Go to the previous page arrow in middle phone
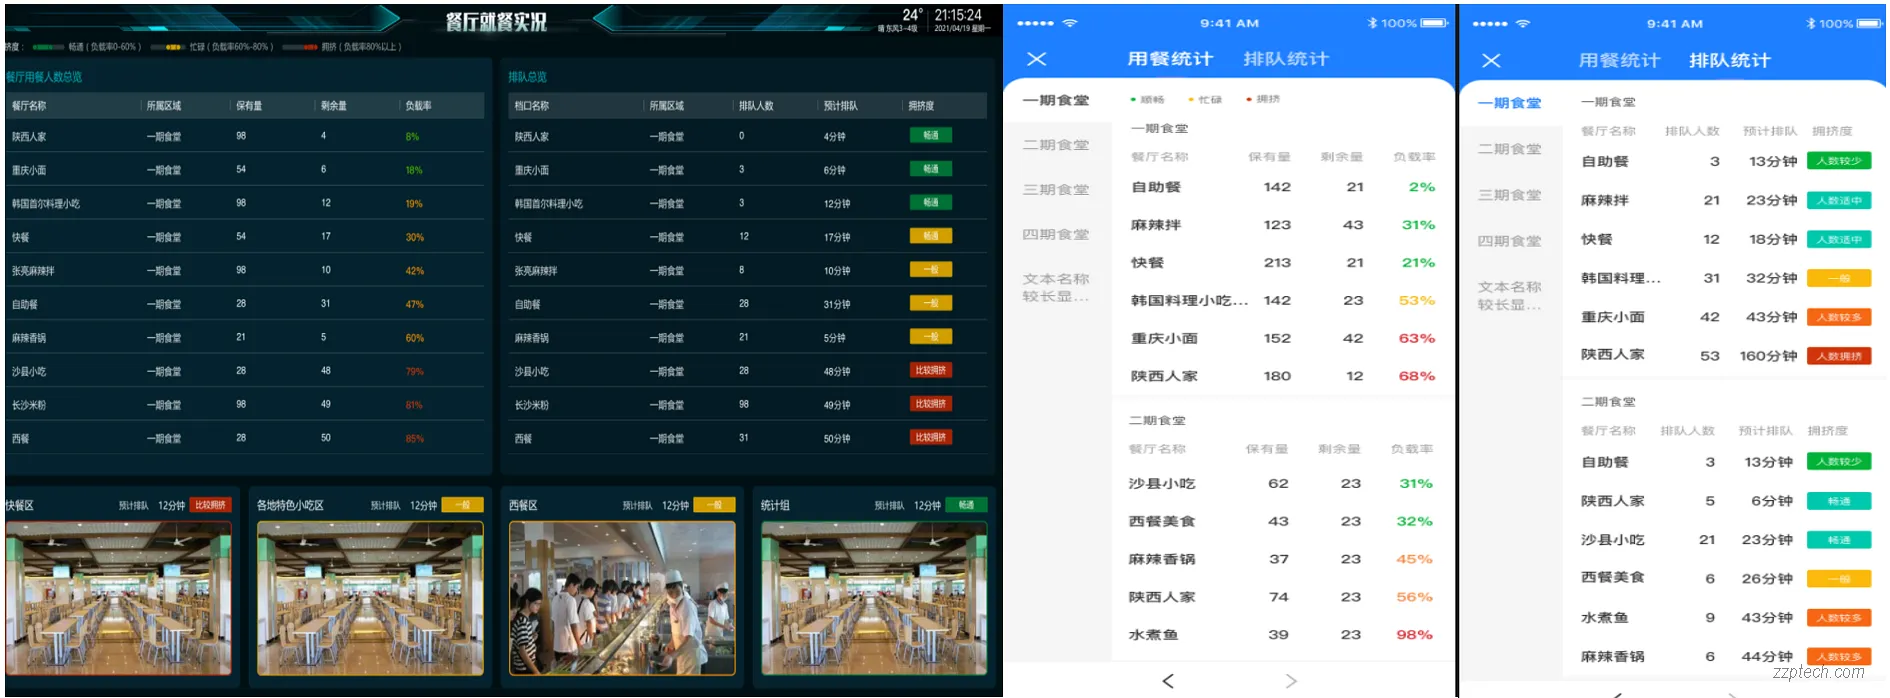The image size is (1890, 698). (1168, 681)
